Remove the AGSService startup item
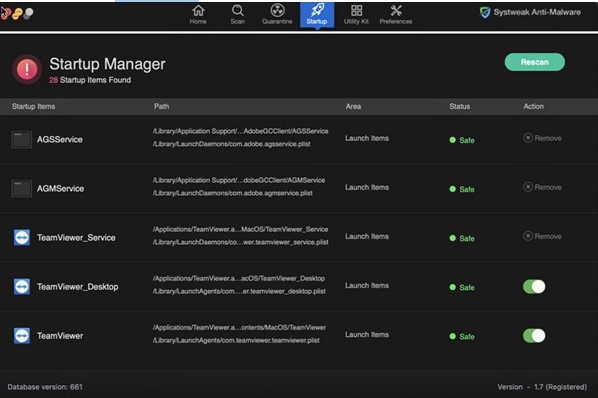The width and height of the screenshot is (598, 398). point(542,138)
